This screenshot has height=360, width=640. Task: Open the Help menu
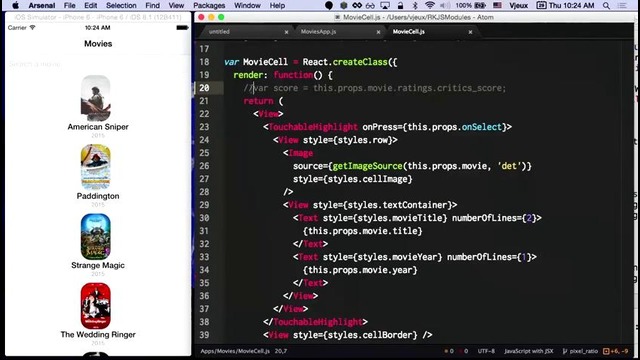tap(277, 5)
